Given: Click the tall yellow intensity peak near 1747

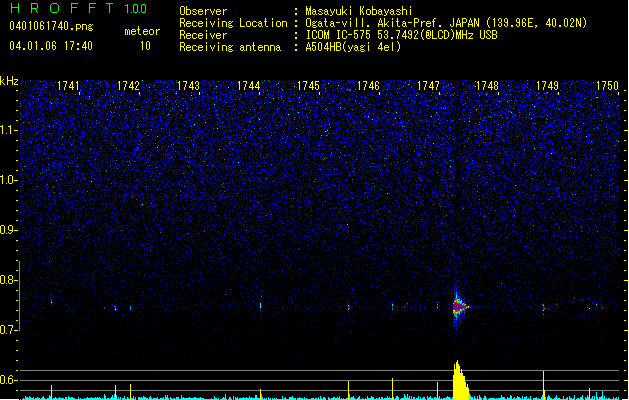Looking at the screenshot, I should [460, 380].
